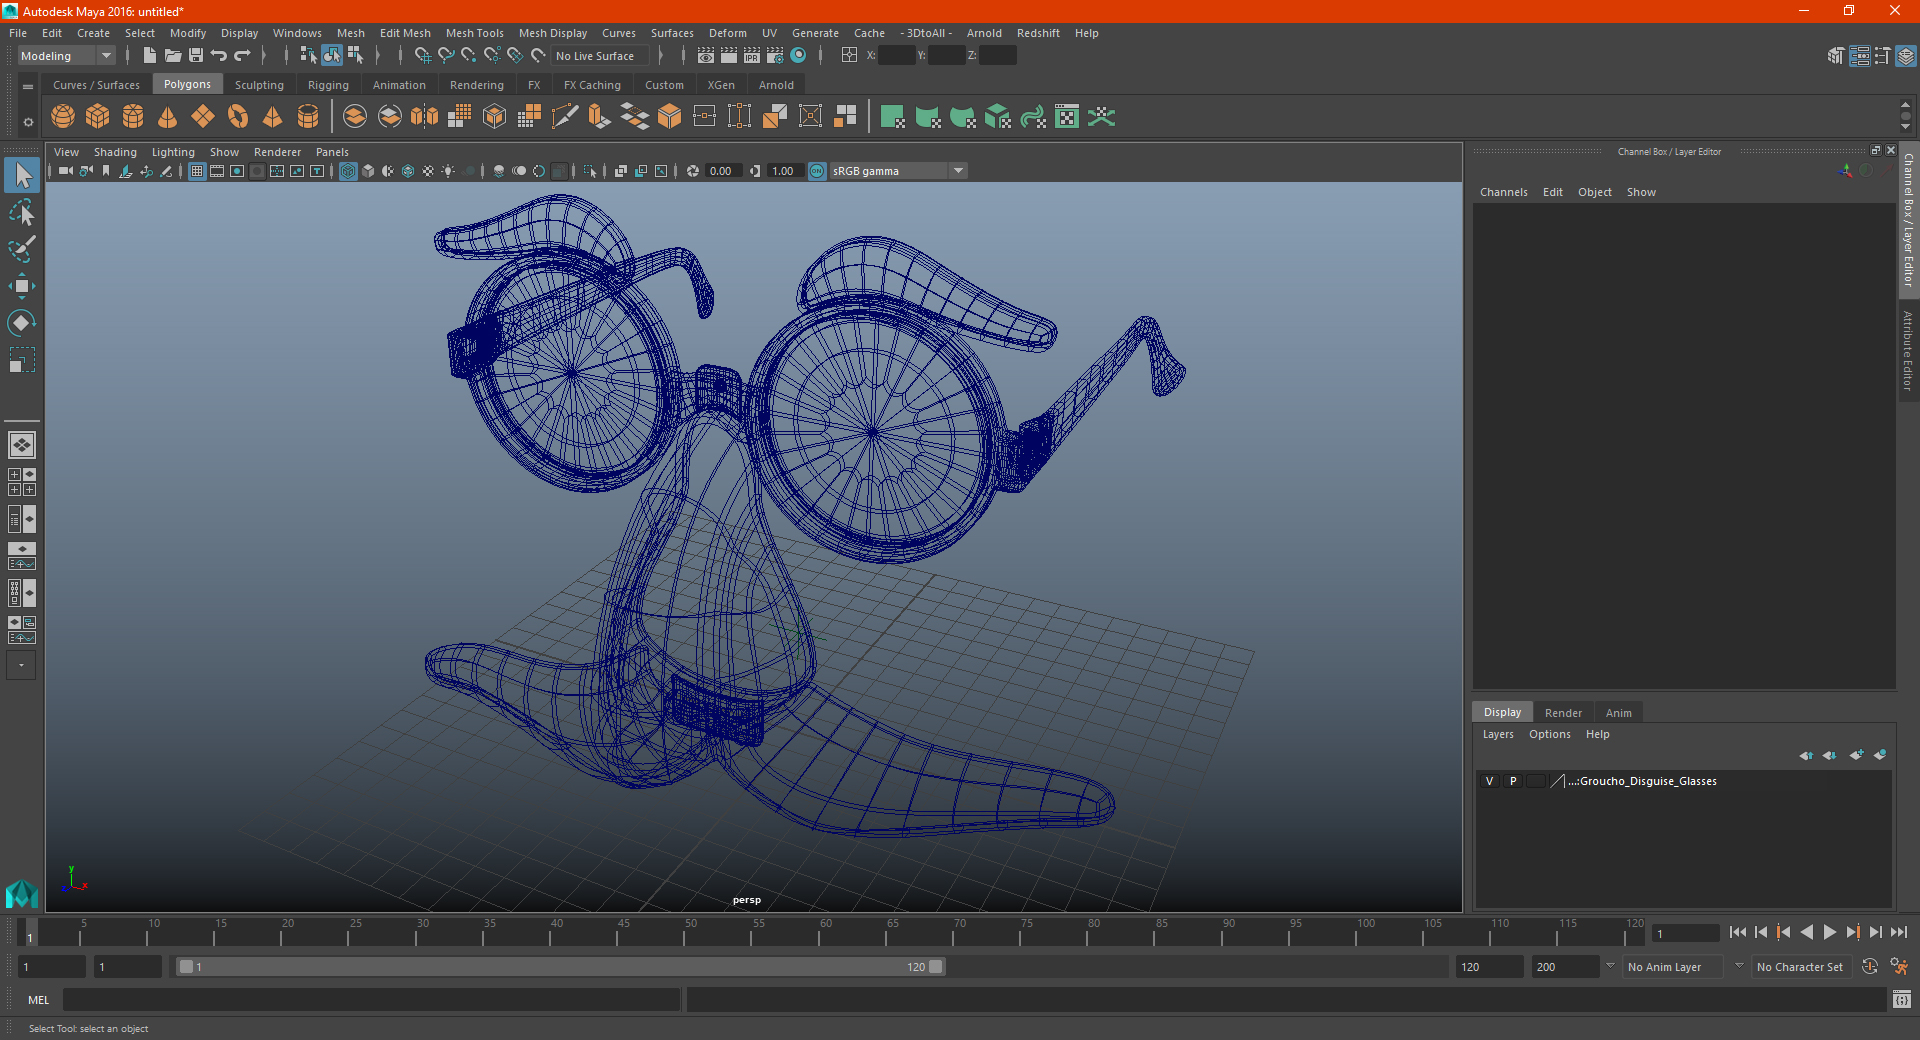
Task: Activate the Scale tool in the toolbox
Action: click(22, 360)
